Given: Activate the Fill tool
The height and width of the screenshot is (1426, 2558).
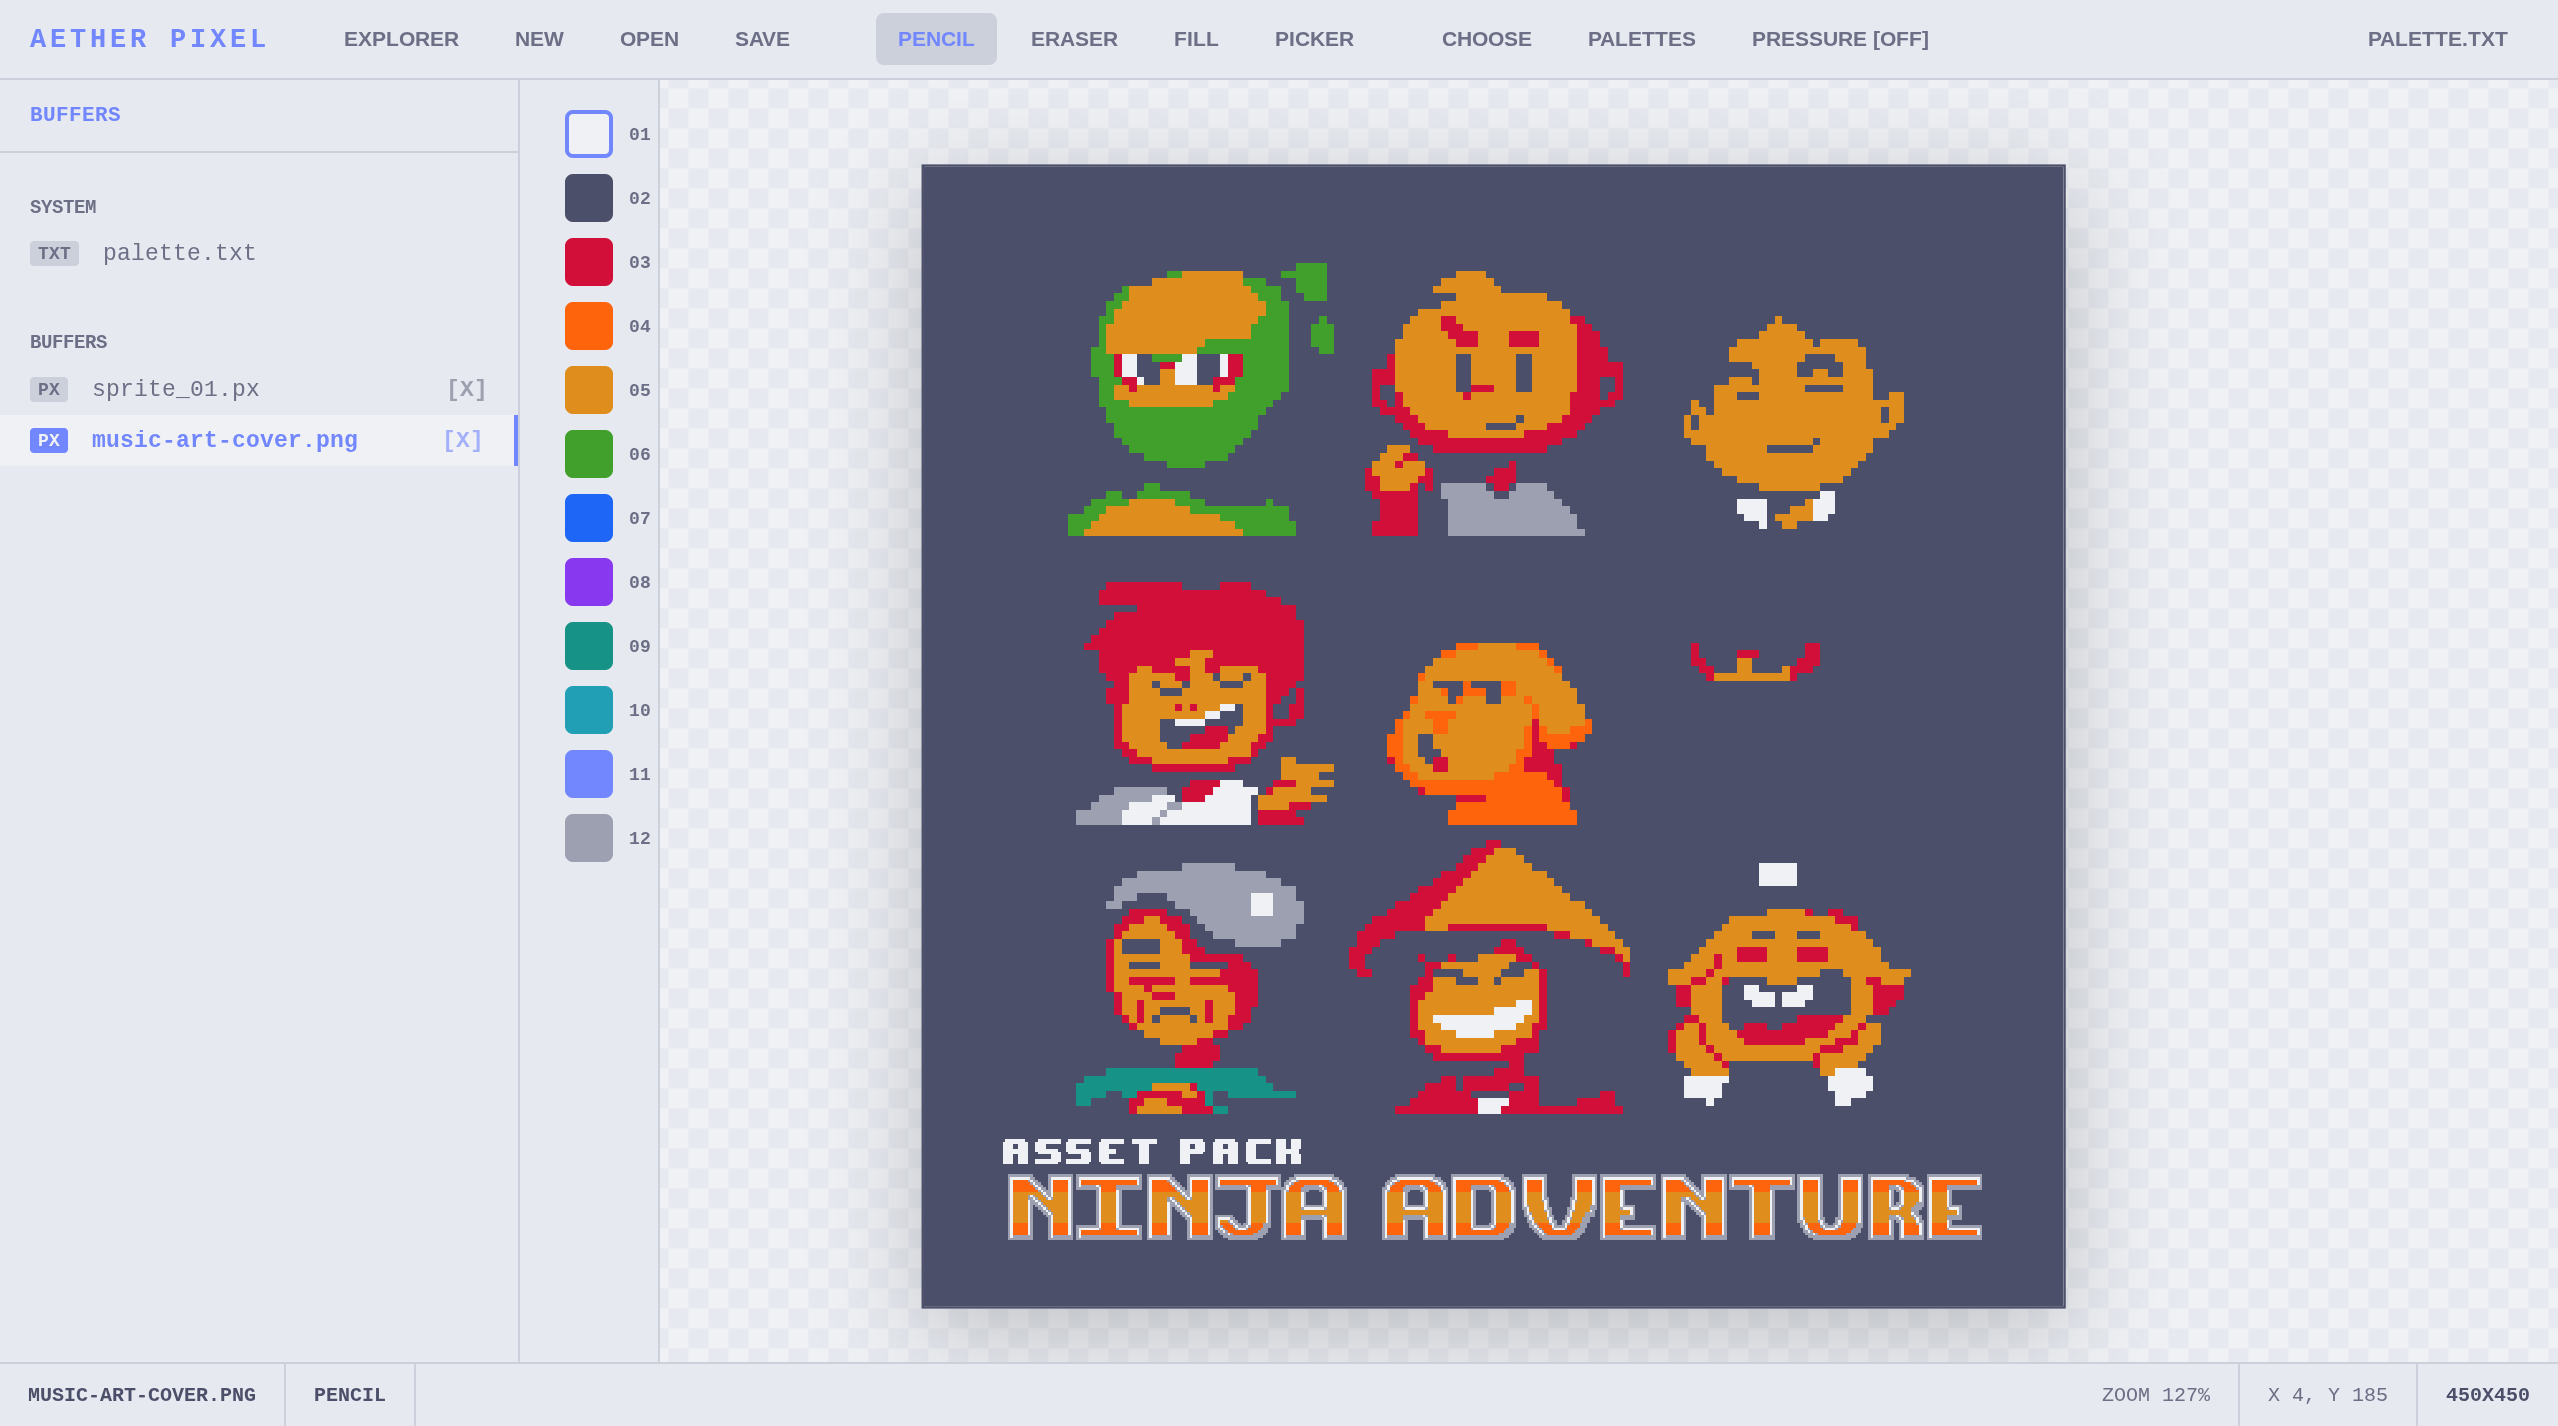Looking at the screenshot, I should coord(1195,39).
